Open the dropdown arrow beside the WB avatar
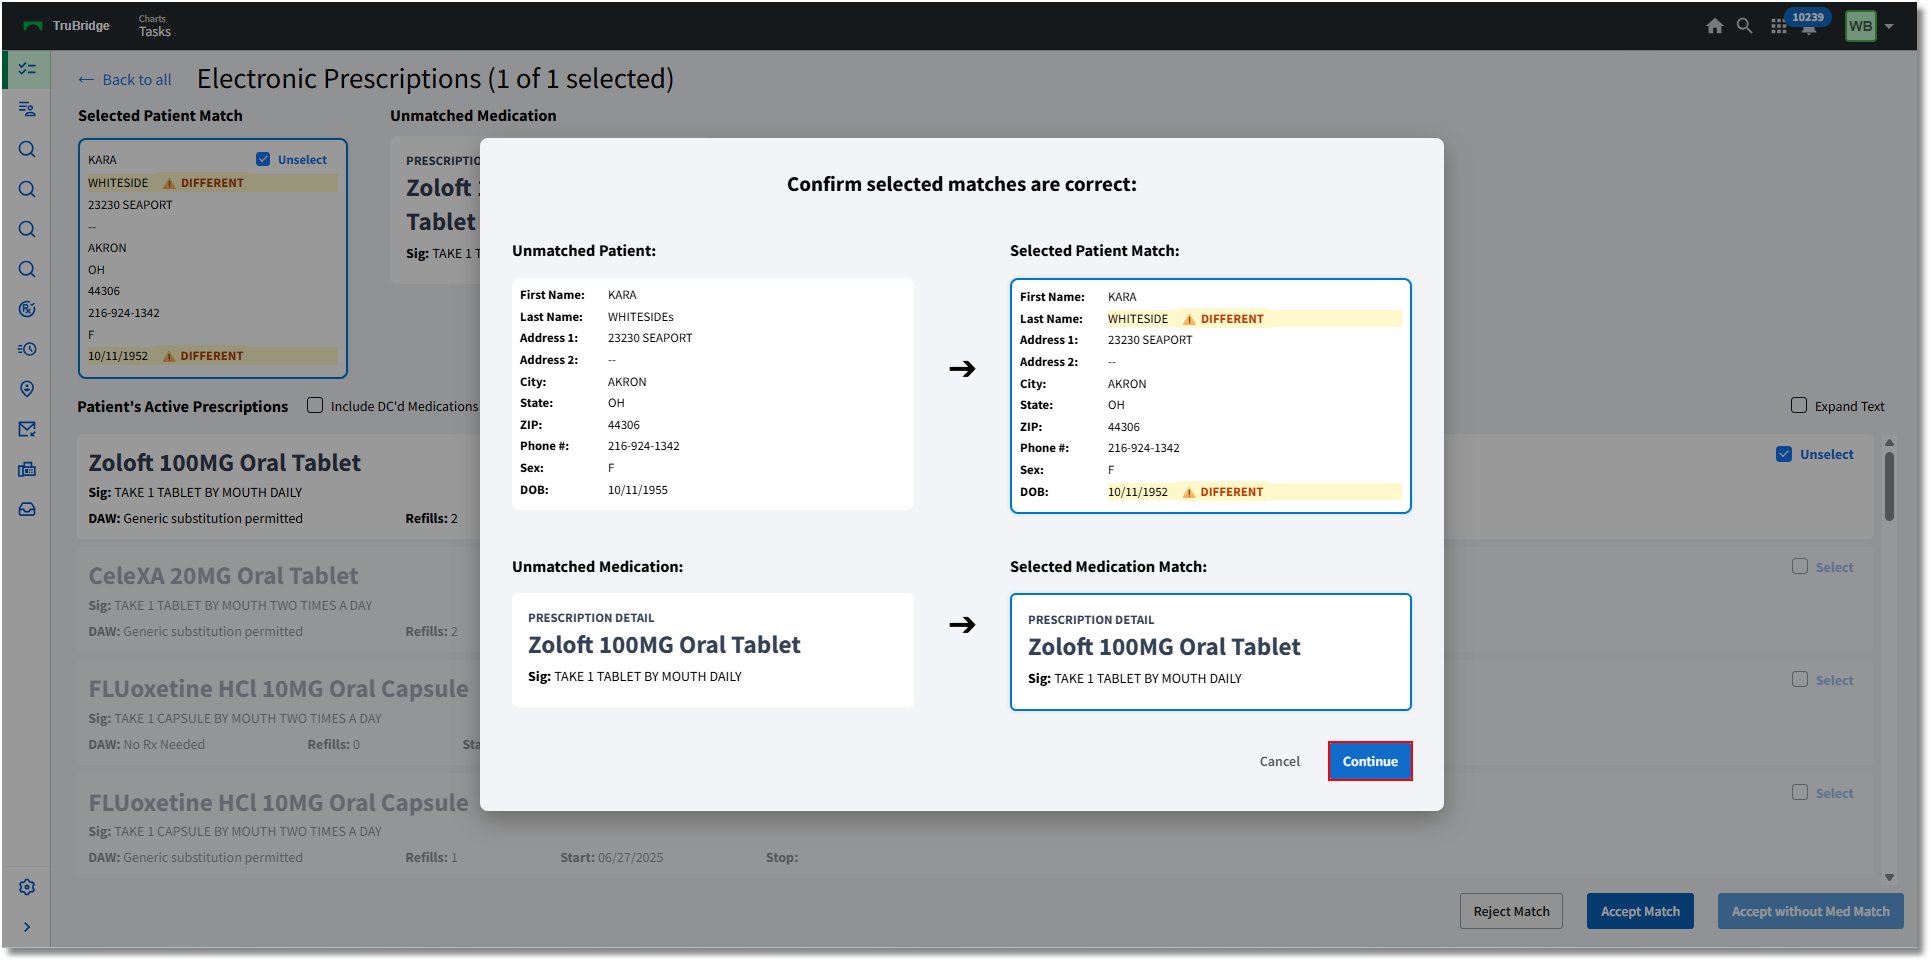This screenshot has height=962, width=1931. (1889, 27)
